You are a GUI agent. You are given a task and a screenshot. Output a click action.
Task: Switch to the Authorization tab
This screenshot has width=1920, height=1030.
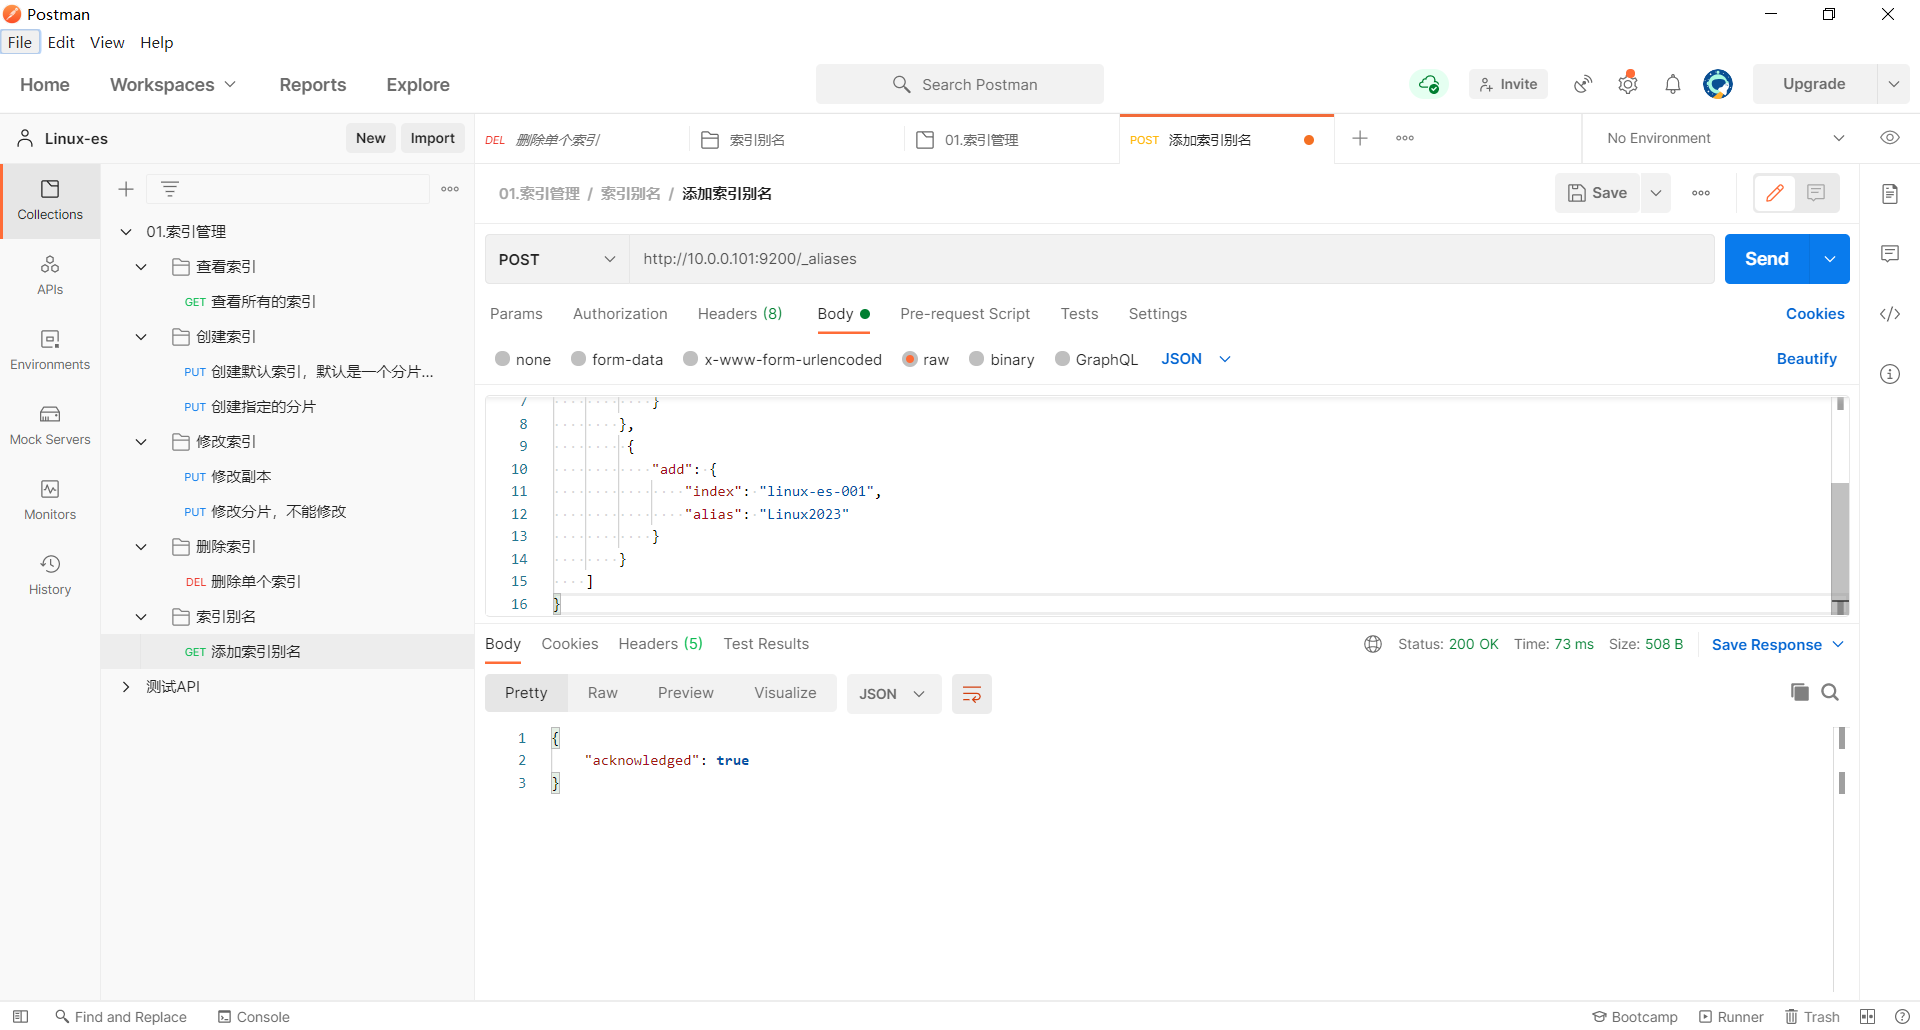620,314
